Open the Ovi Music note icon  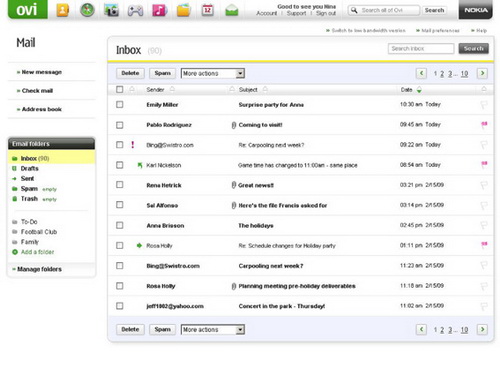click(x=160, y=10)
